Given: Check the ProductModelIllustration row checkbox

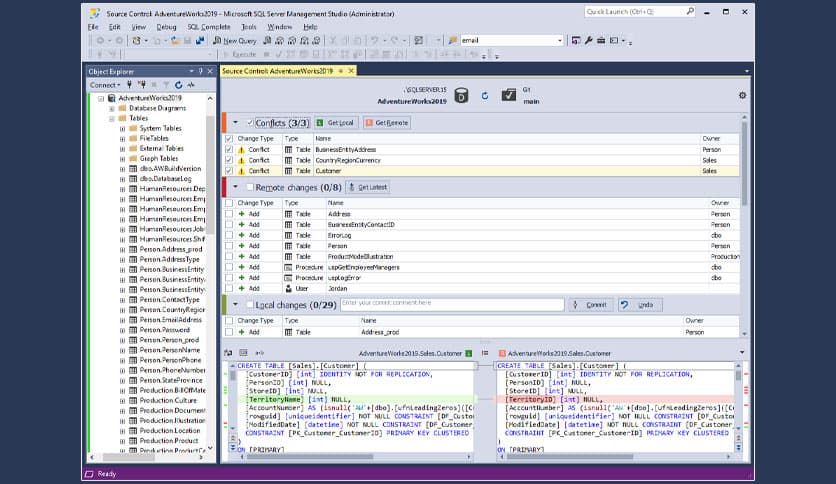Looking at the screenshot, I should (x=229, y=256).
